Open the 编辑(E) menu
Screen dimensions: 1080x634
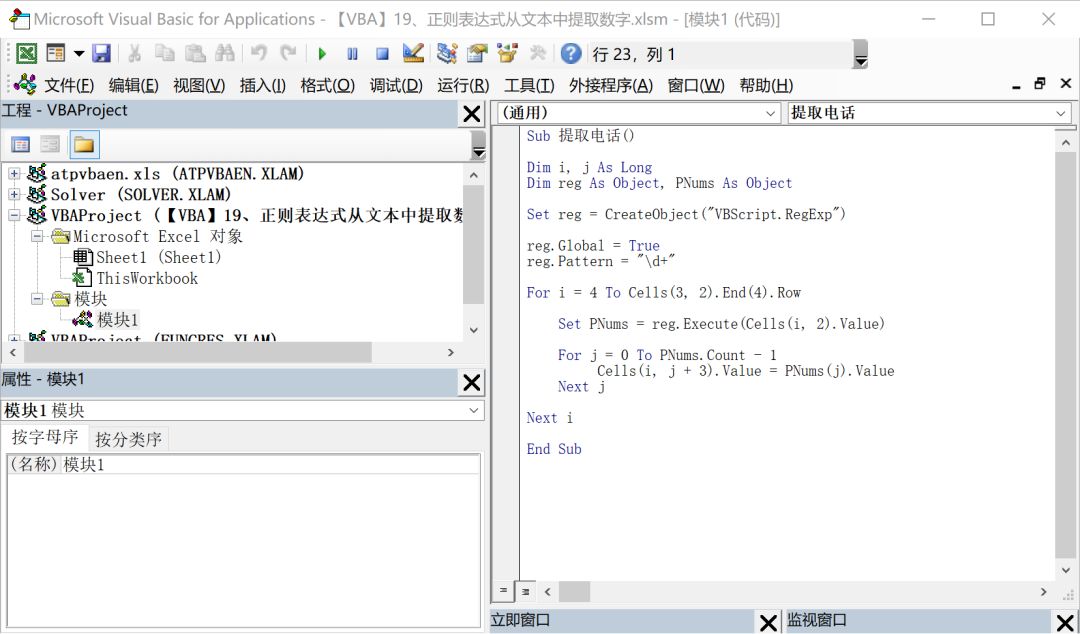pyautogui.click(x=134, y=85)
